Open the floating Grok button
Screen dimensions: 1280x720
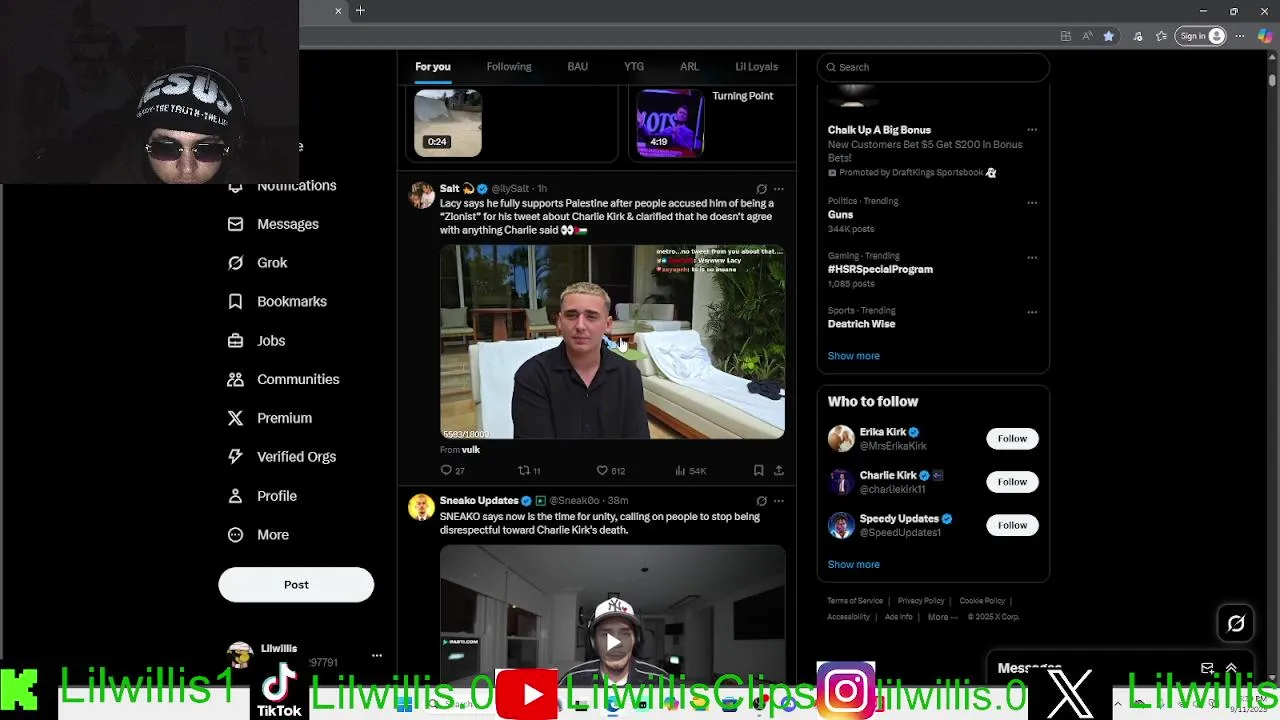(1236, 624)
